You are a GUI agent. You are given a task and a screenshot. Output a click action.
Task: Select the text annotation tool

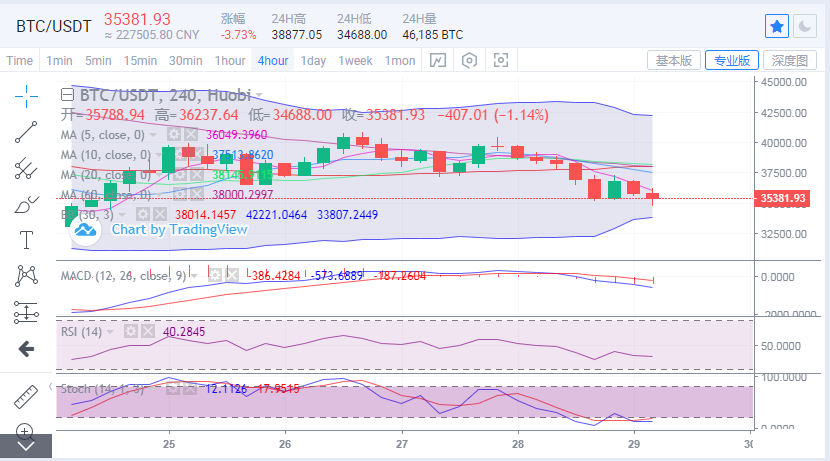pyautogui.click(x=26, y=240)
